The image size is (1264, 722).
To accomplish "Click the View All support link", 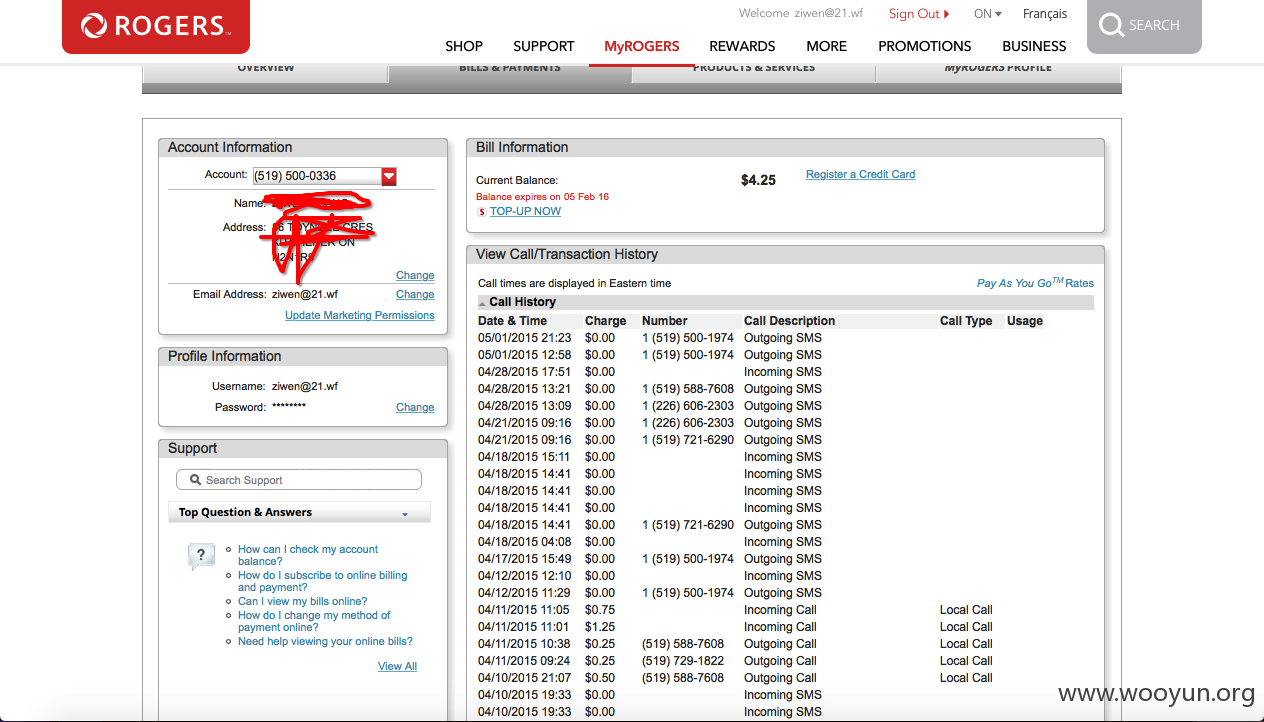I will (397, 667).
